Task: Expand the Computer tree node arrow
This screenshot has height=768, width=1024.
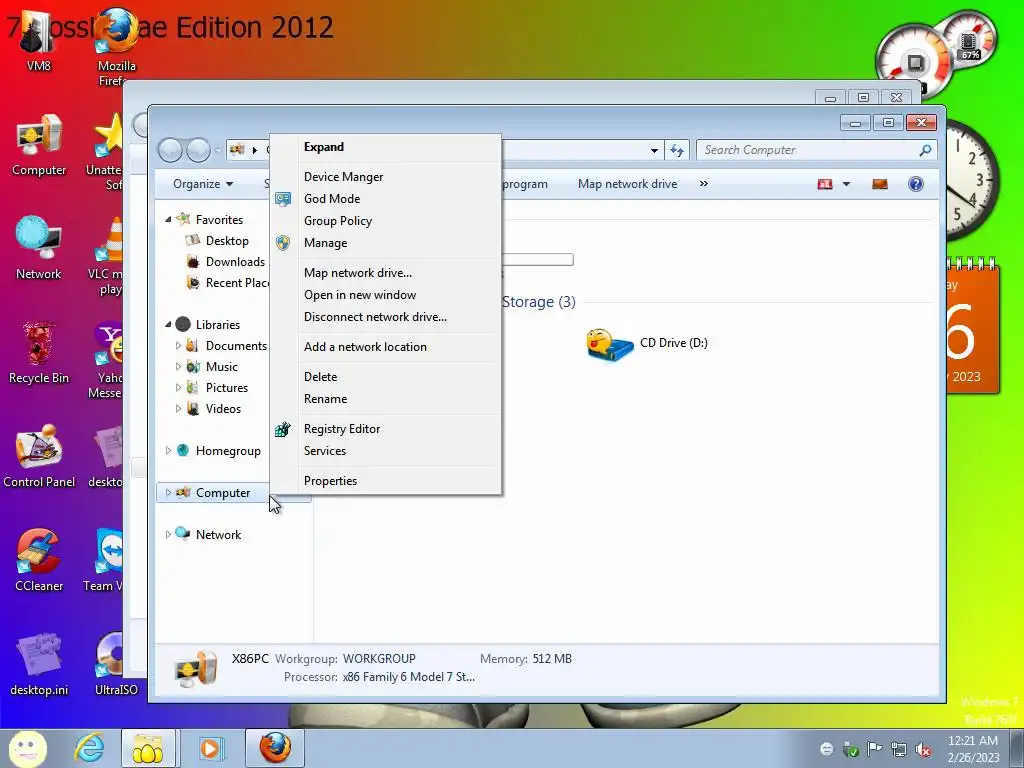Action: [x=168, y=492]
